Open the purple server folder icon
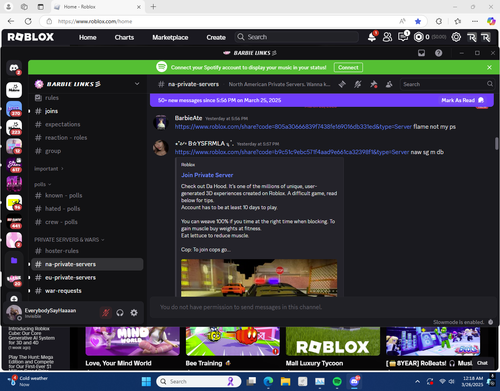This screenshot has width=500, height=391. 14,260
